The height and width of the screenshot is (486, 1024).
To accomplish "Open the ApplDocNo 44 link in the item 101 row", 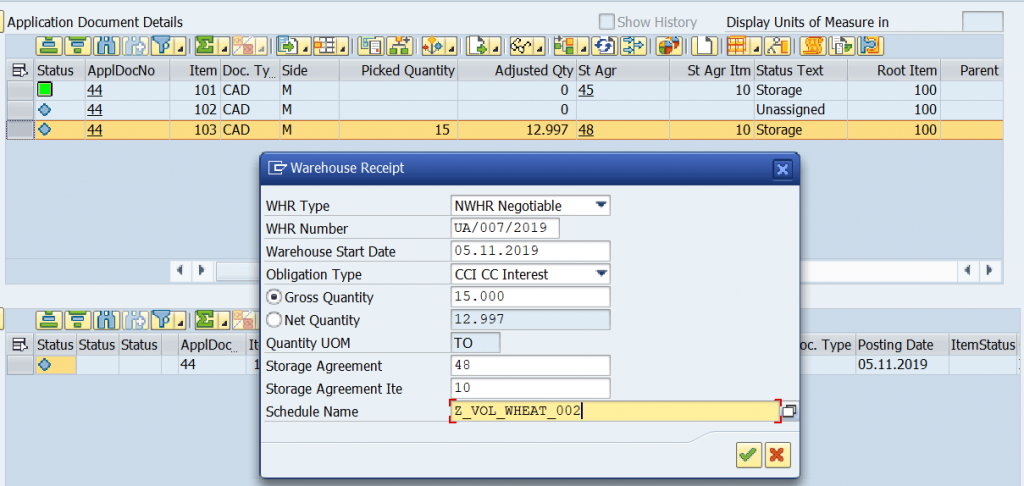I will [95, 90].
